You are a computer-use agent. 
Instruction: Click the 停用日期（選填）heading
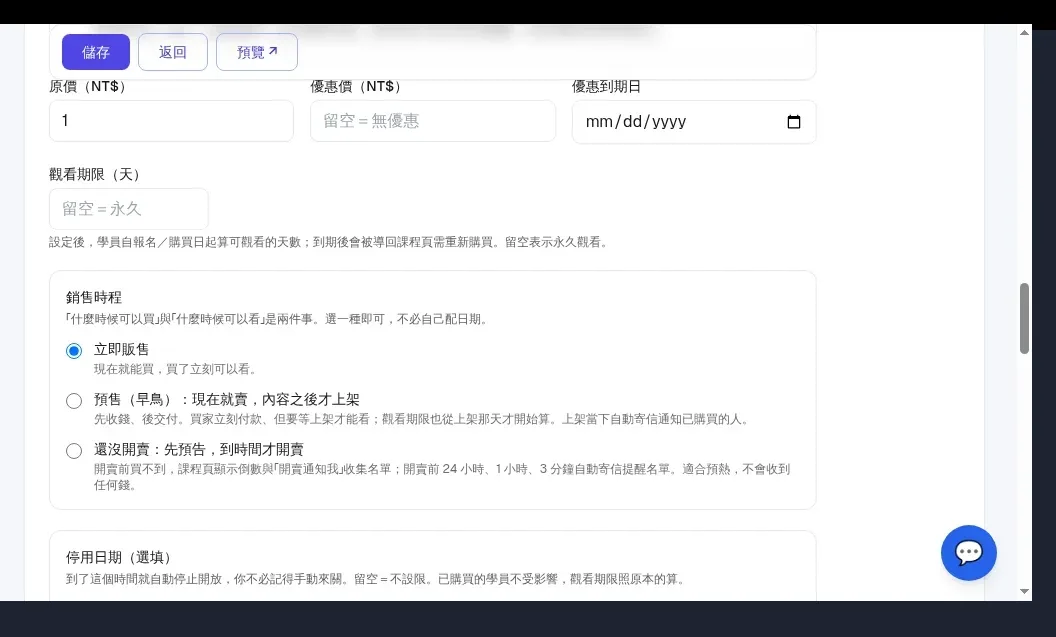[x=118, y=558]
